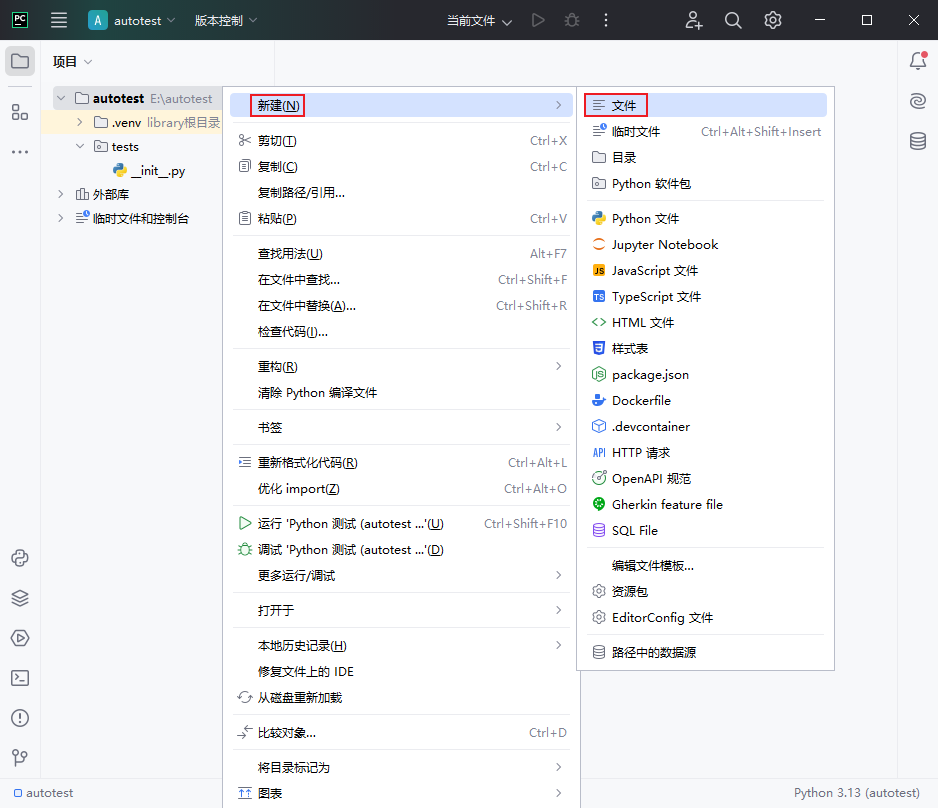Open the Terminal tool window icon

pos(20,678)
